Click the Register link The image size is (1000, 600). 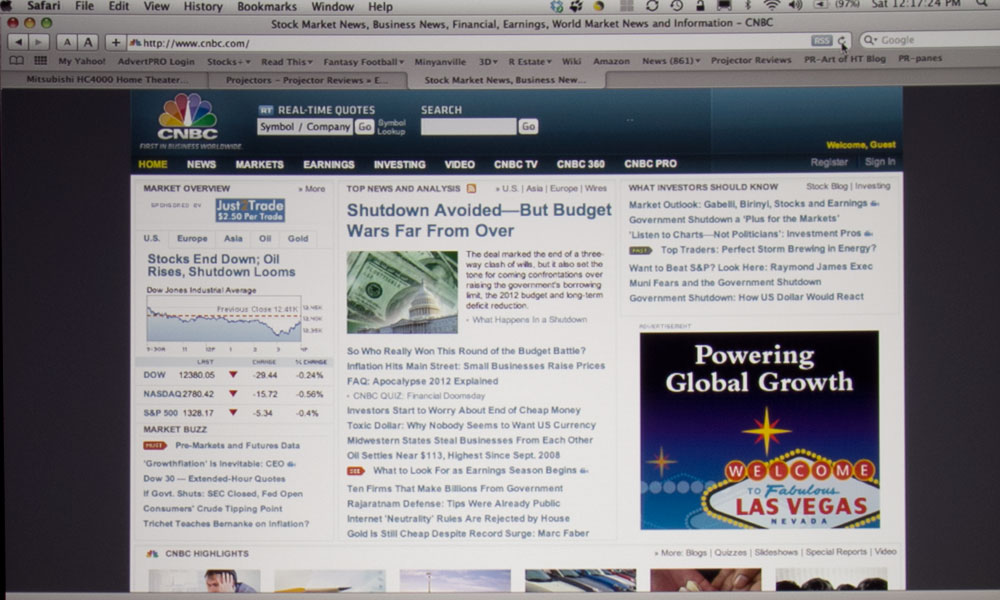pyautogui.click(x=829, y=162)
